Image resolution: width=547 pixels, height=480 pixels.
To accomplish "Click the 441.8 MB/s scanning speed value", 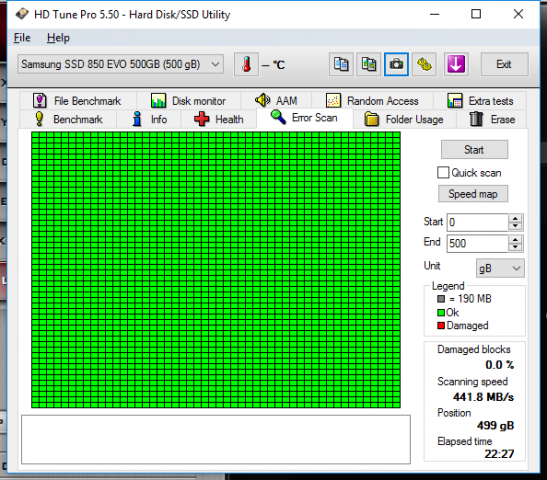I will coord(483,397).
